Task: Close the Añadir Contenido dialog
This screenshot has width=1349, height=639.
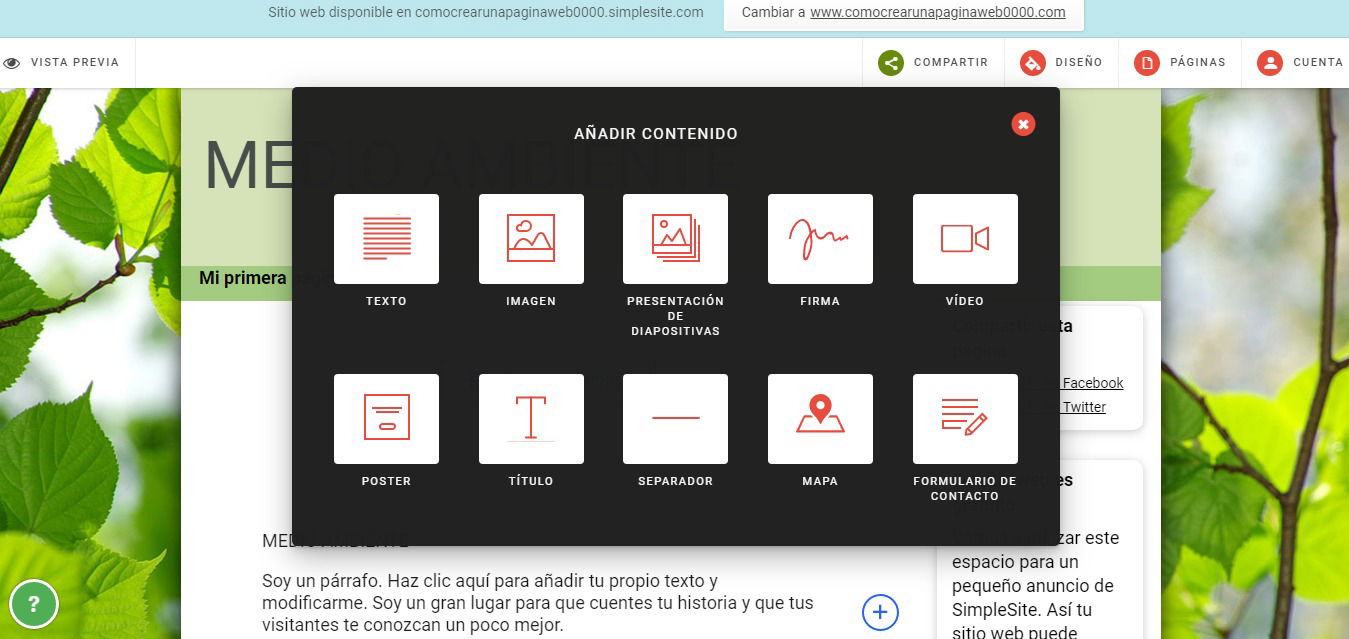Action: pos(1023,124)
